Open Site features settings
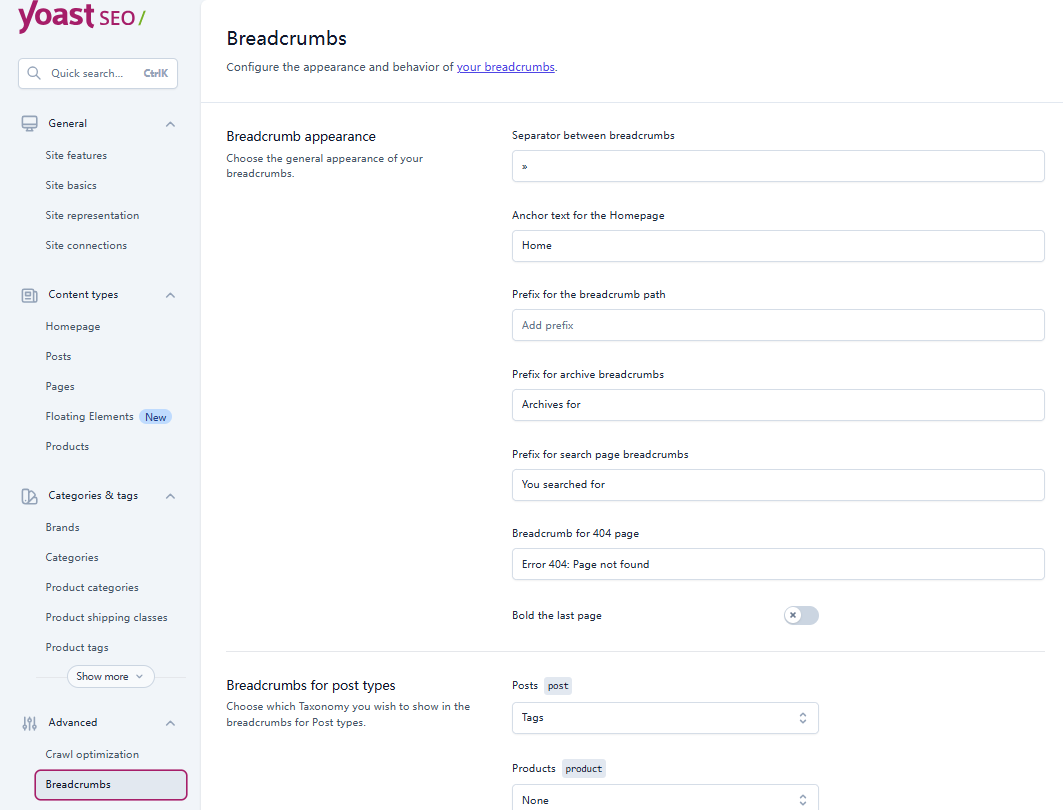Image resolution: width=1063 pixels, height=810 pixels. click(76, 156)
